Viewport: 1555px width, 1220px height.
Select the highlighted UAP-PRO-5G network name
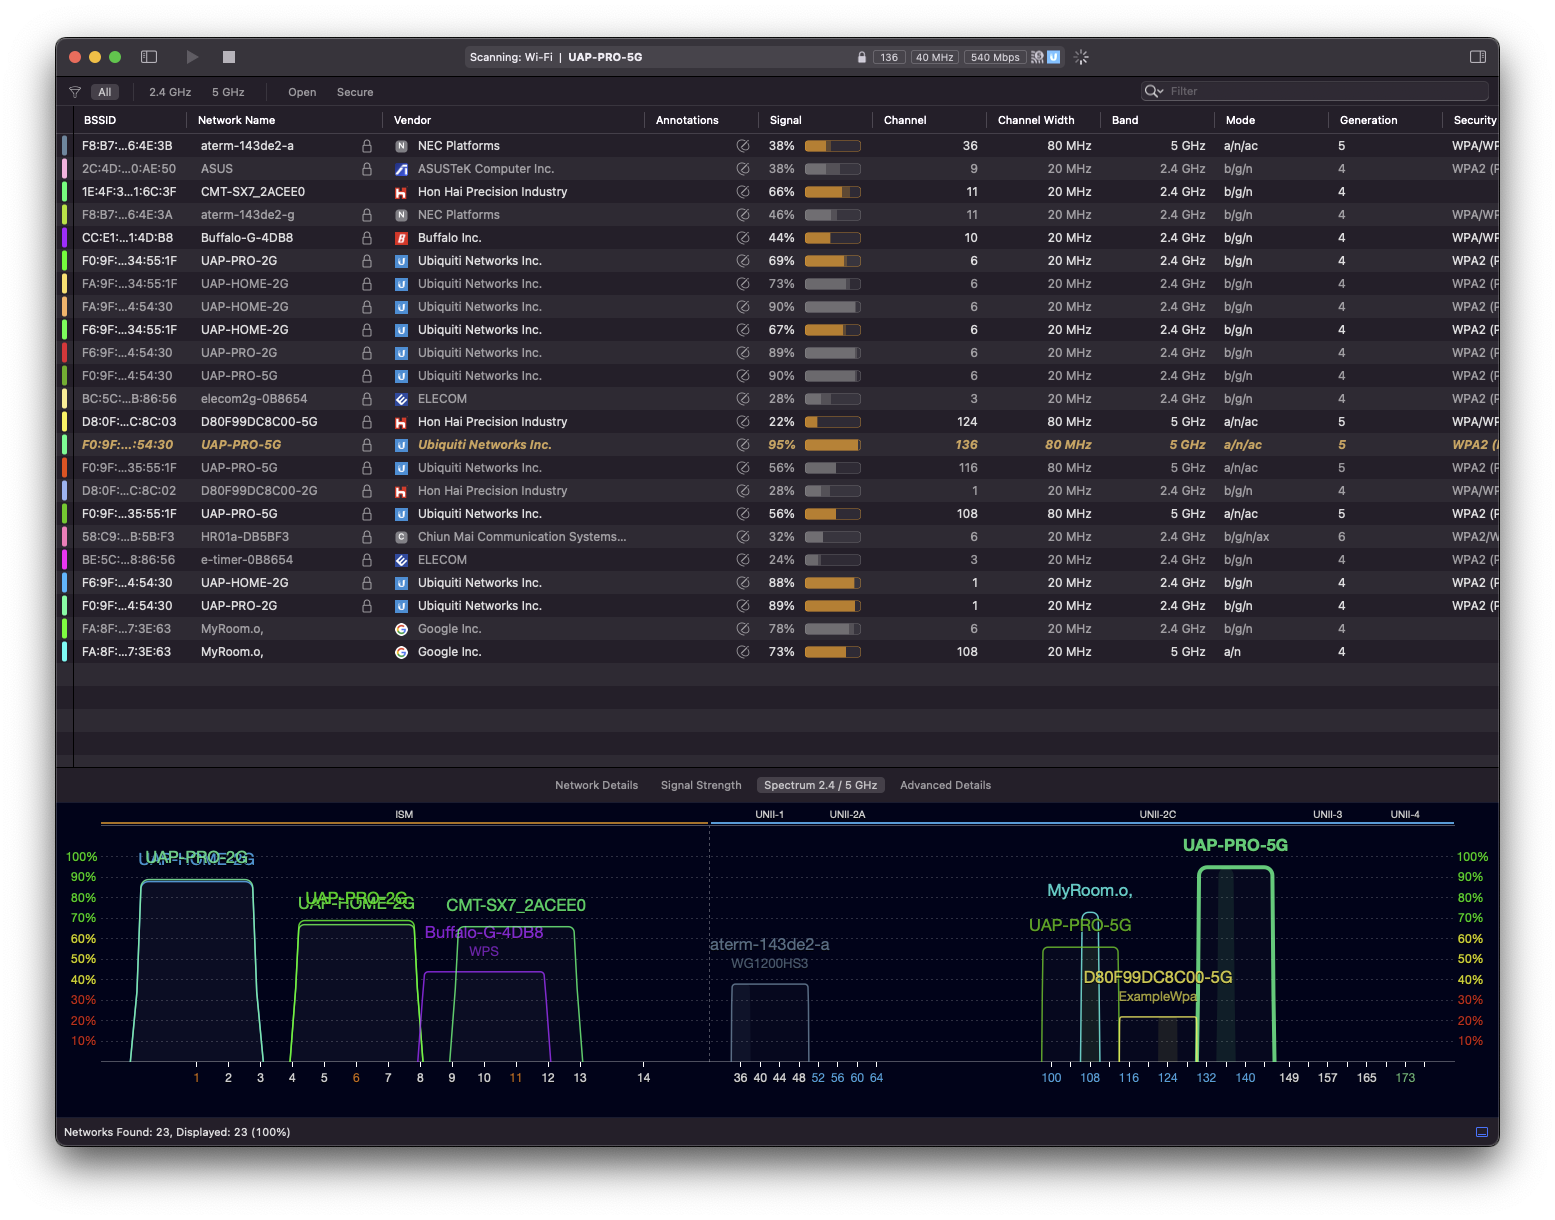(x=241, y=445)
